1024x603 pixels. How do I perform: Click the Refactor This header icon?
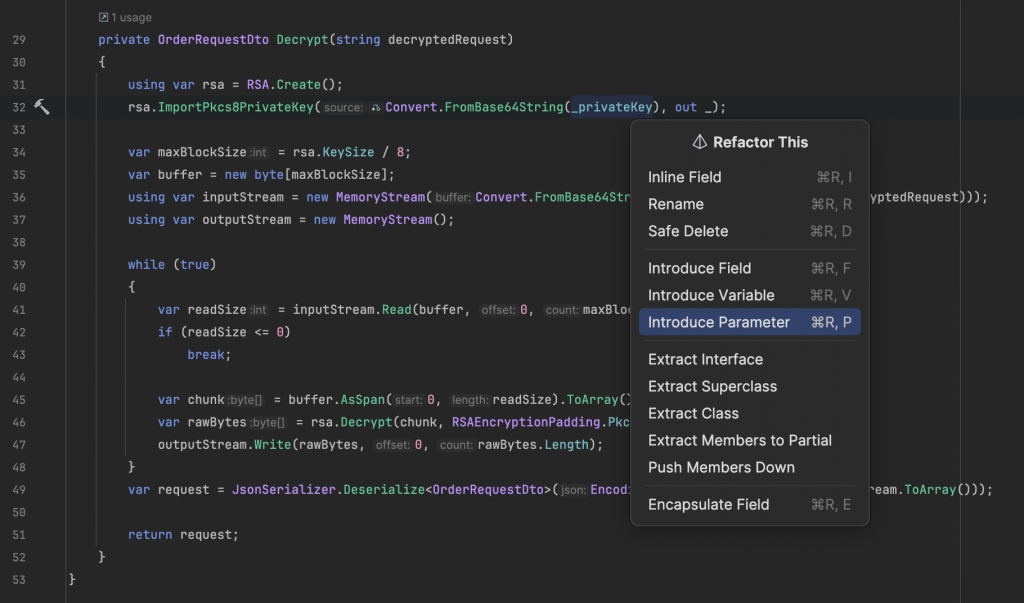[700, 142]
